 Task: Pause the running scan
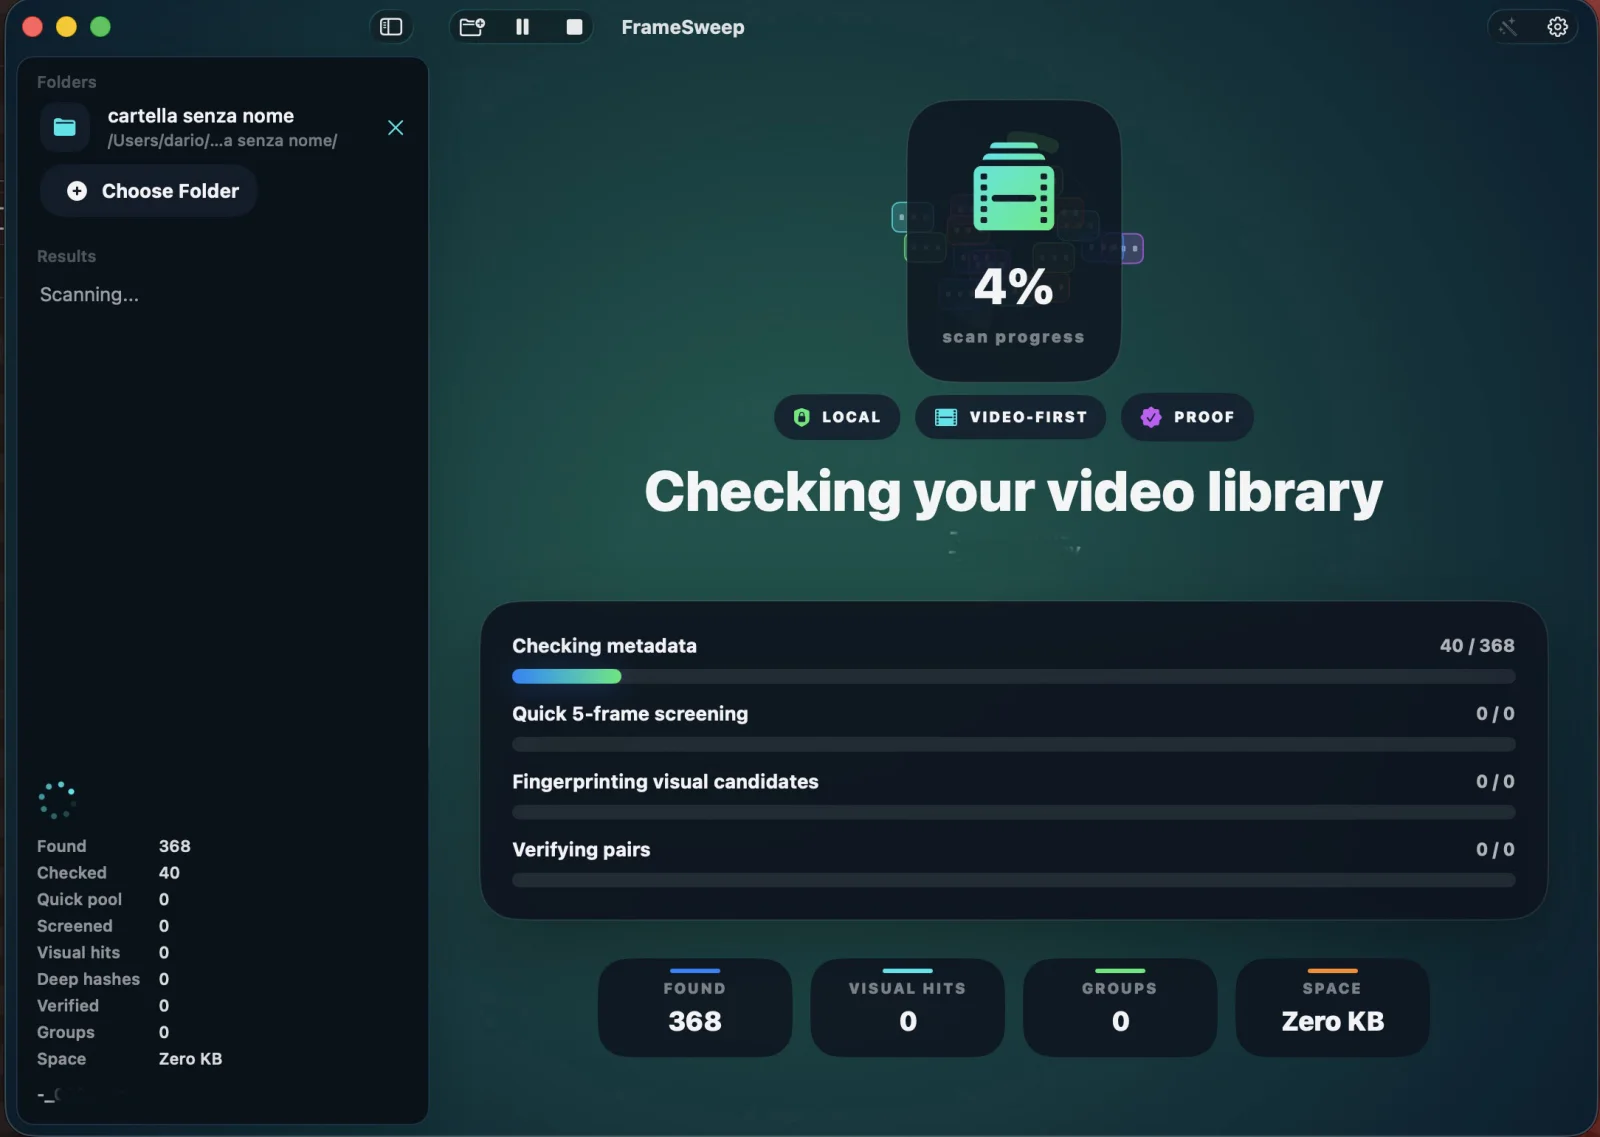[522, 27]
